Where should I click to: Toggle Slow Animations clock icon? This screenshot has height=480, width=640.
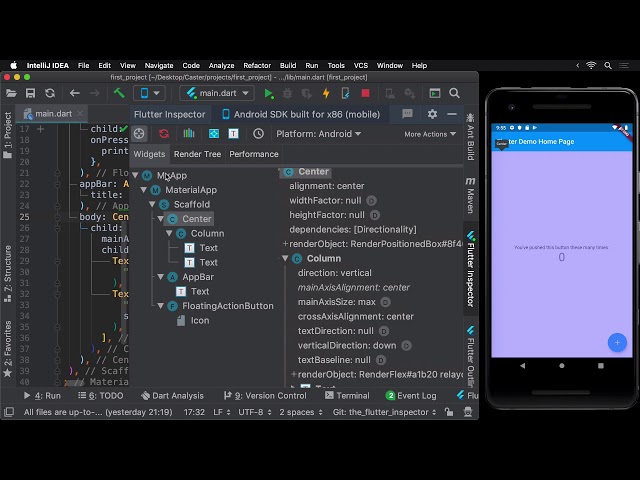[x=258, y=133]
